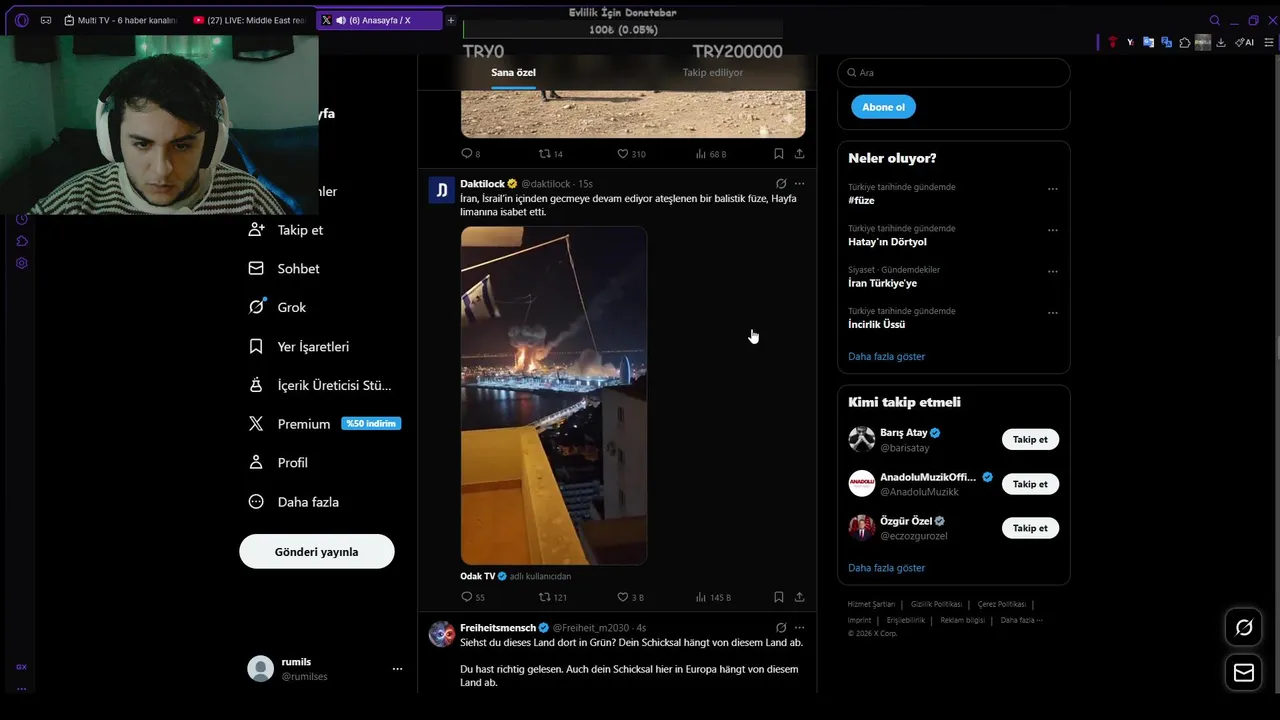
Task: Open Odak TV source link
Action: 477,576
